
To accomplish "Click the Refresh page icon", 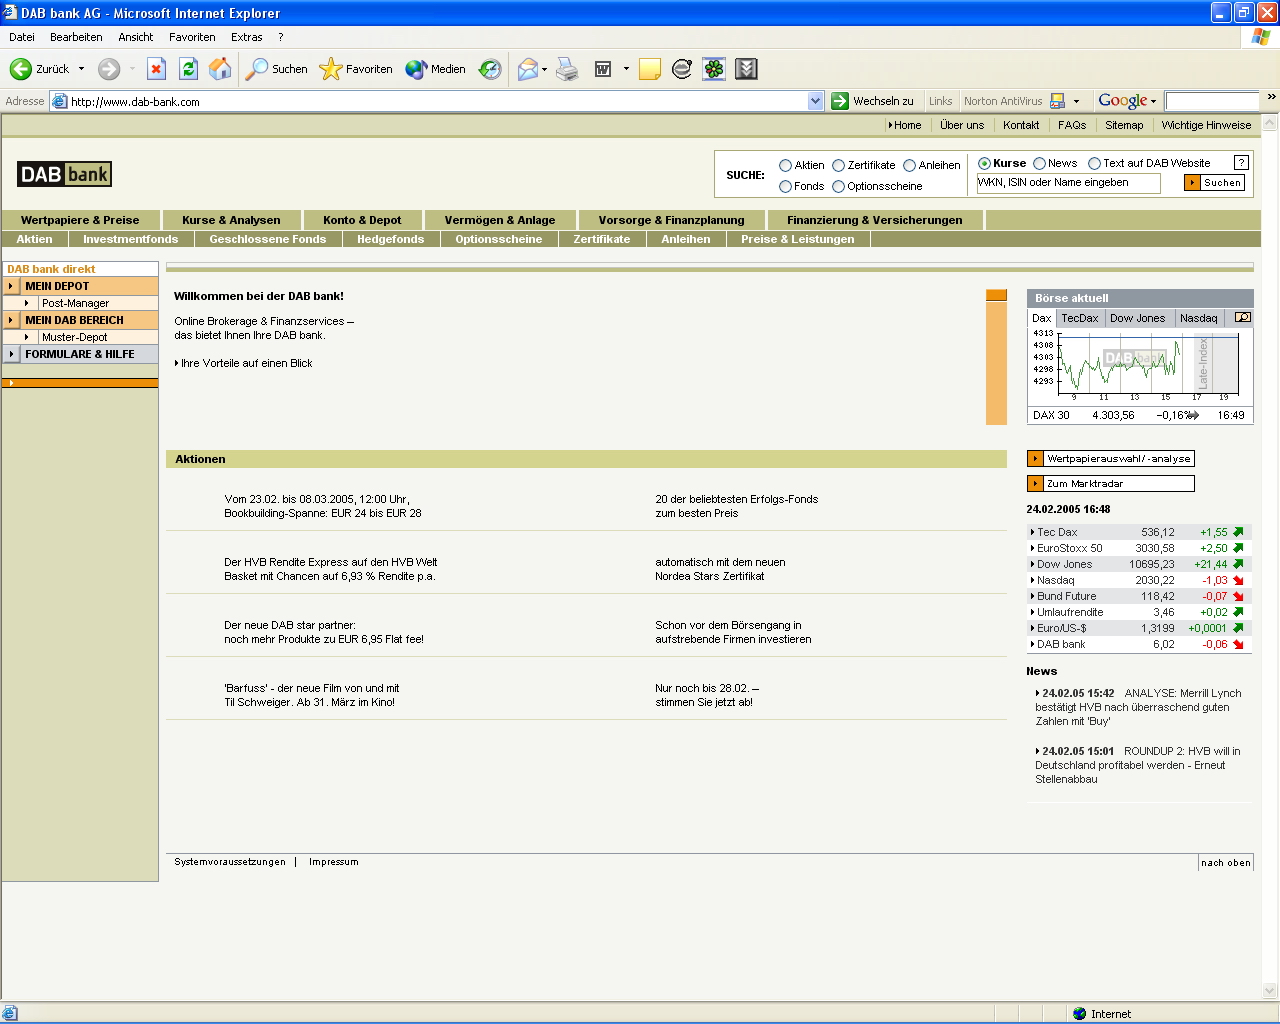I will (188, 69).
